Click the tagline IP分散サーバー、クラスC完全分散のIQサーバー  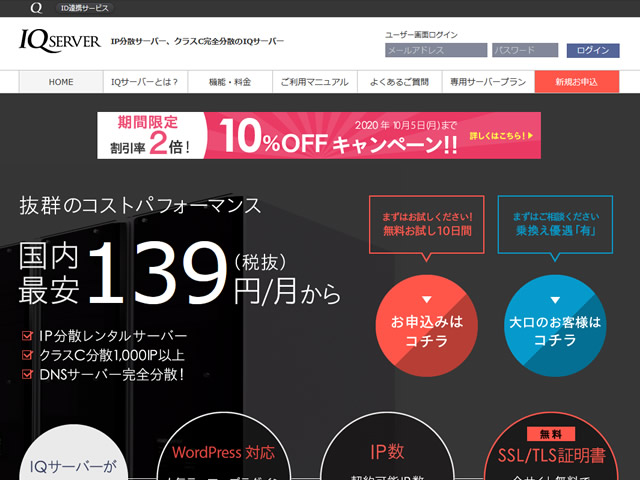197,42
